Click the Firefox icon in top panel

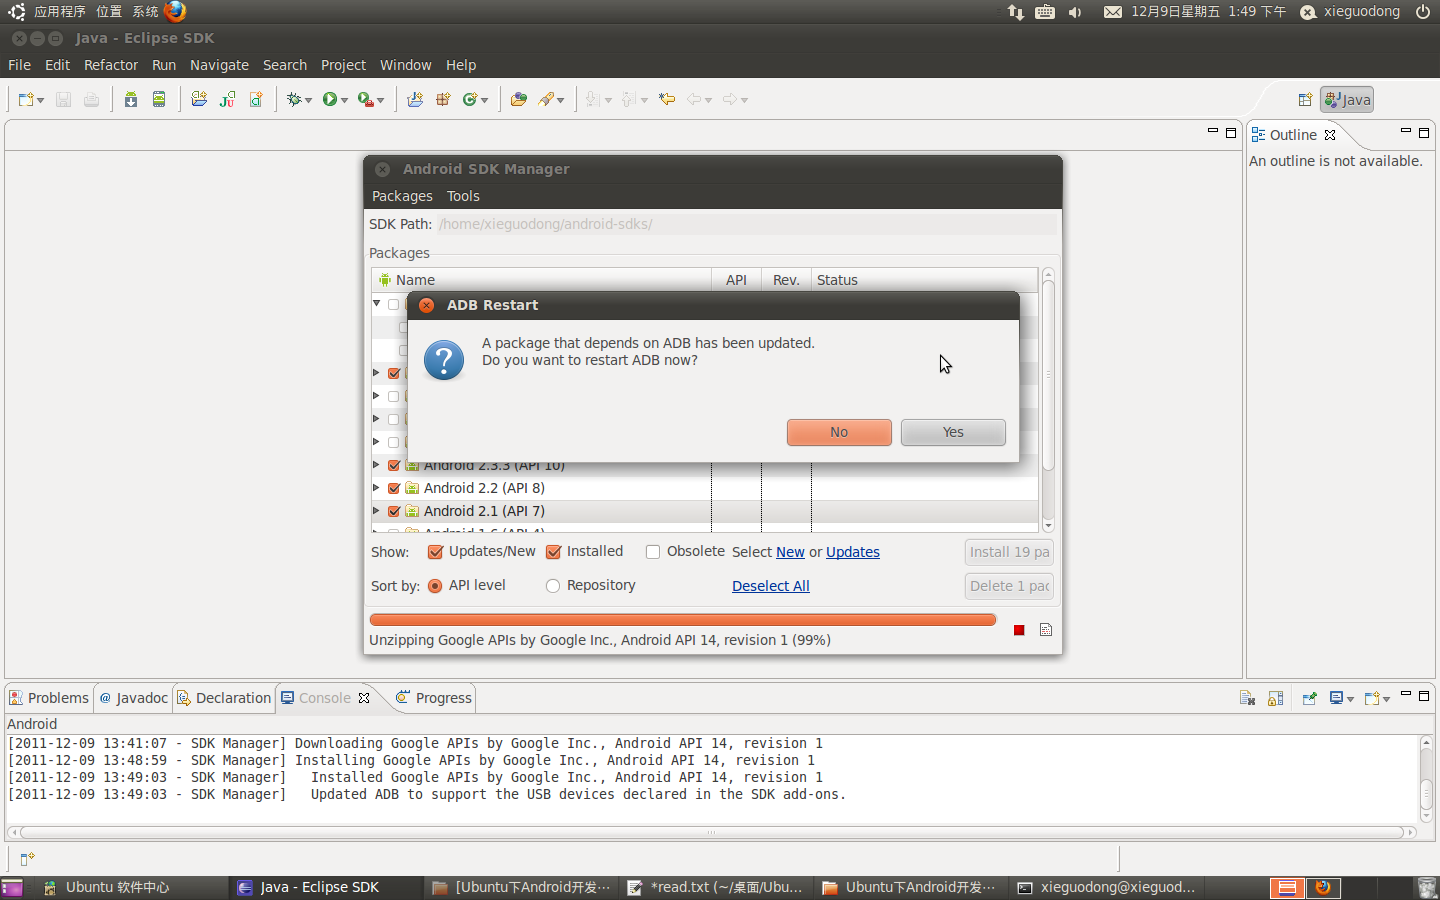[x=175, y=11]
